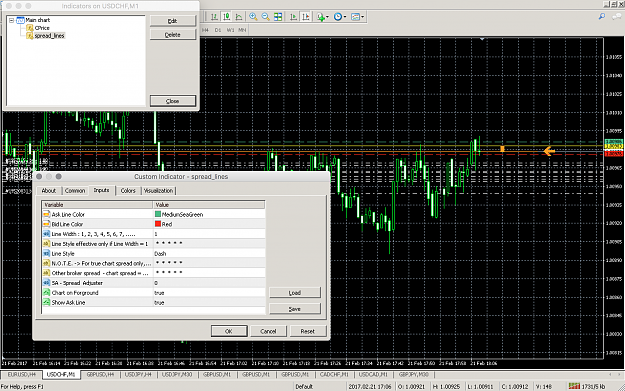Select the spread_lines indicator in the list
625x391 pixels.
pyautogui.click(x=49, y=36)
